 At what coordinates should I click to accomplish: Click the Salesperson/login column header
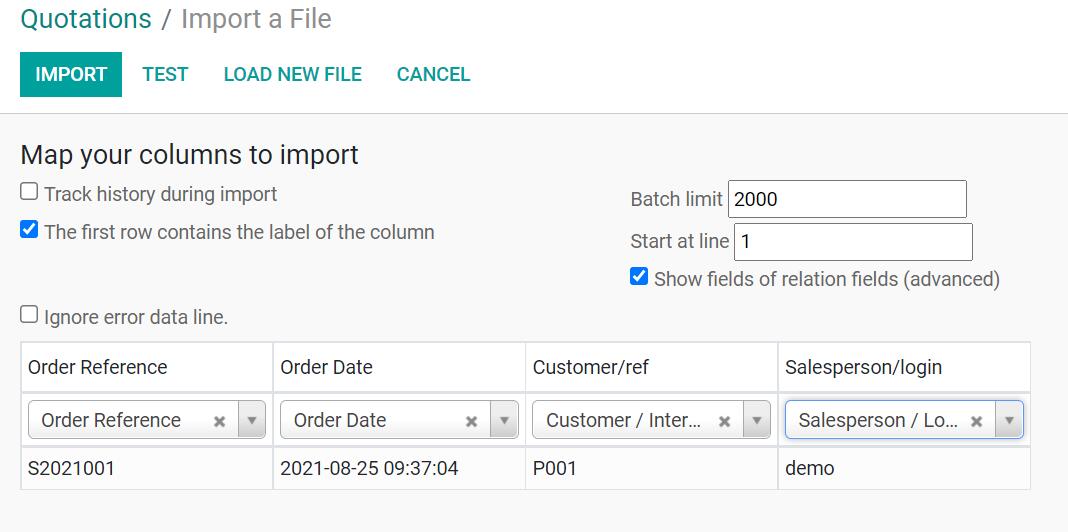(x=904, y=367)
